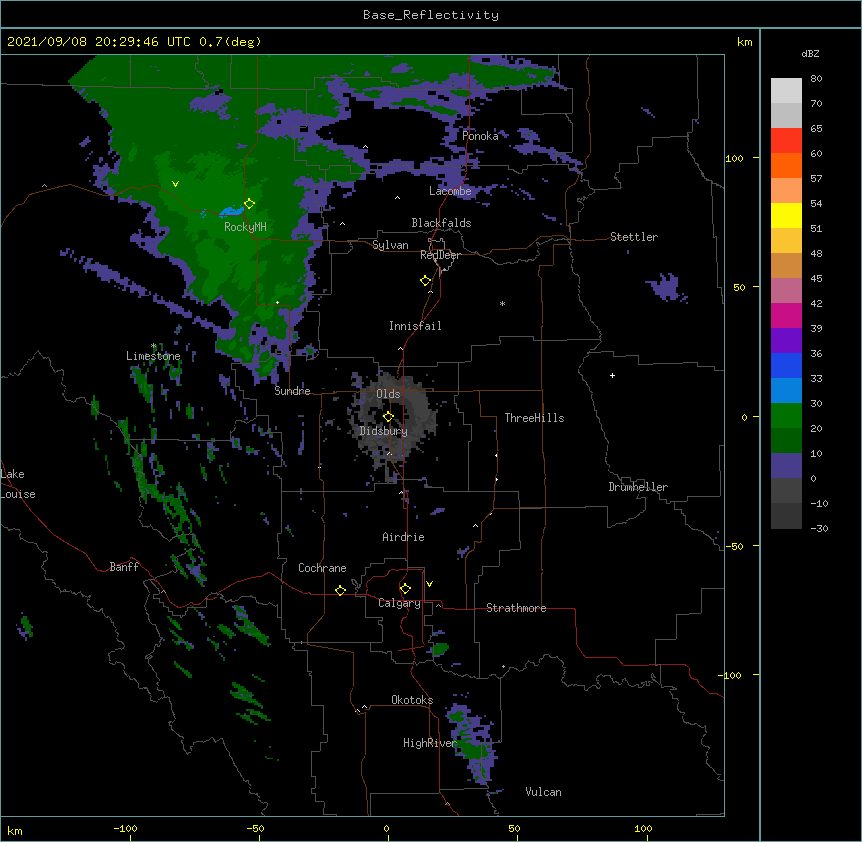The width and height of the screenshot is (862, 842).
Task: Pick the royal blue 33–36 dBZ legend color
Action: pos(786,365)
